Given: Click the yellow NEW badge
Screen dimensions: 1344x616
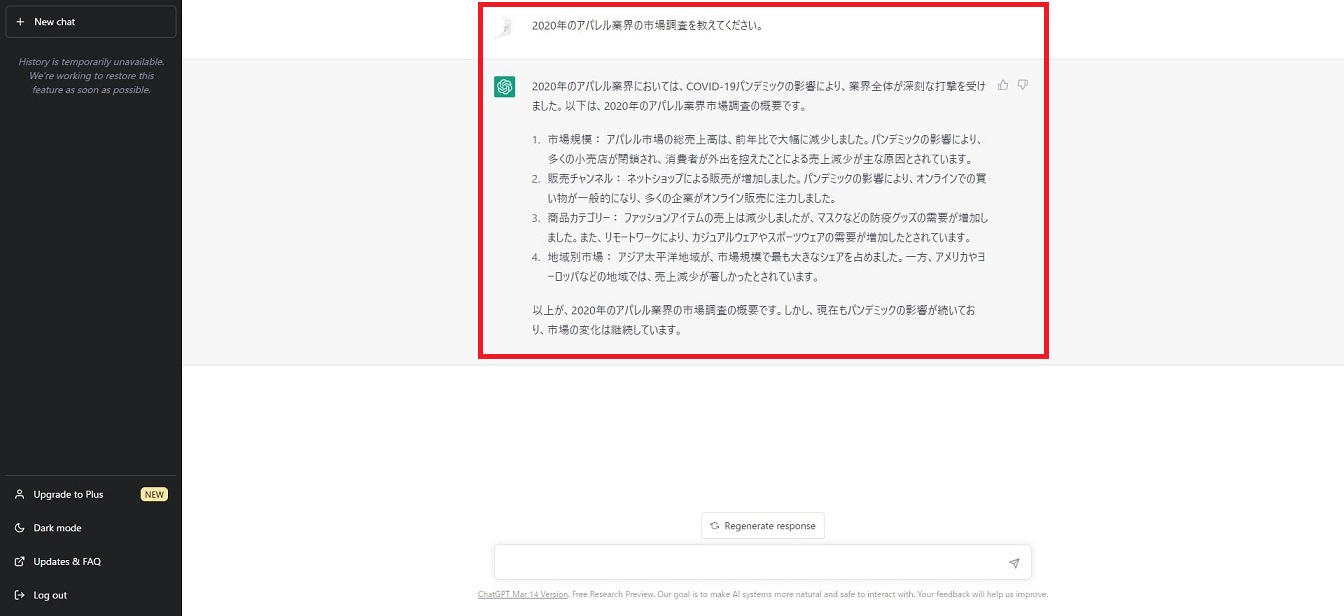Looking at the screenshot, I should pos(154,495).
